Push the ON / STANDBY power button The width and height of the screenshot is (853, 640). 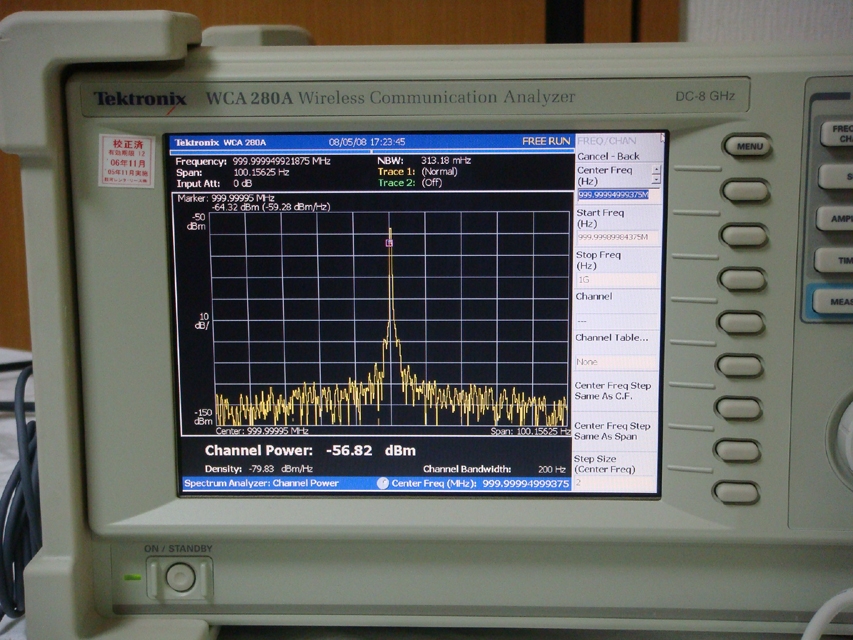coord(180,577)
